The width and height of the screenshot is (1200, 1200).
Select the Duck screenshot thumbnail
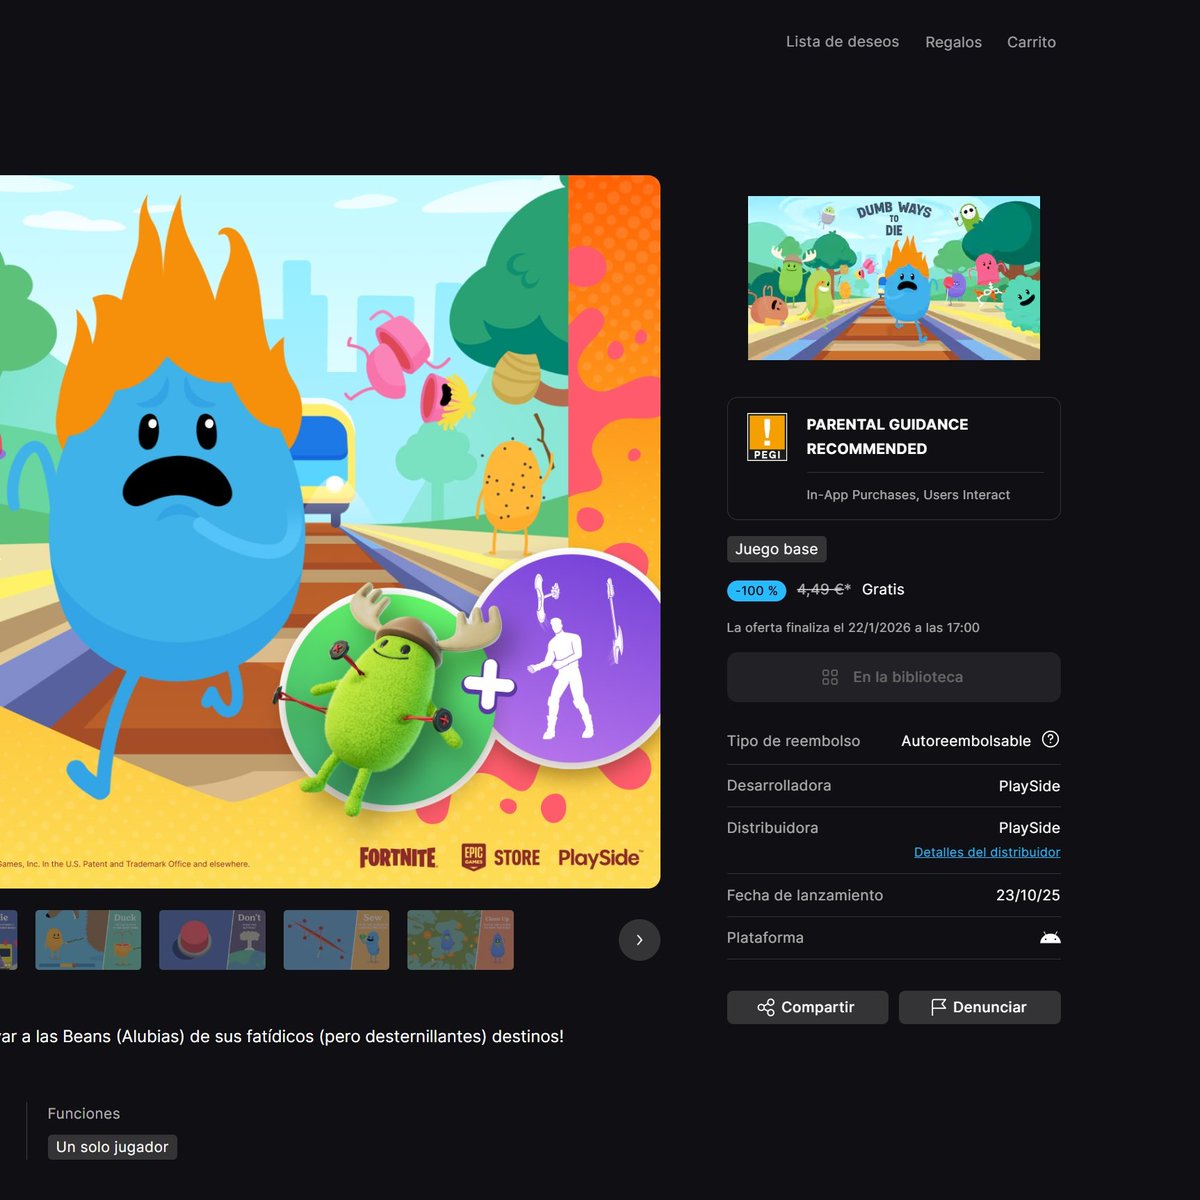click(88, 940)
